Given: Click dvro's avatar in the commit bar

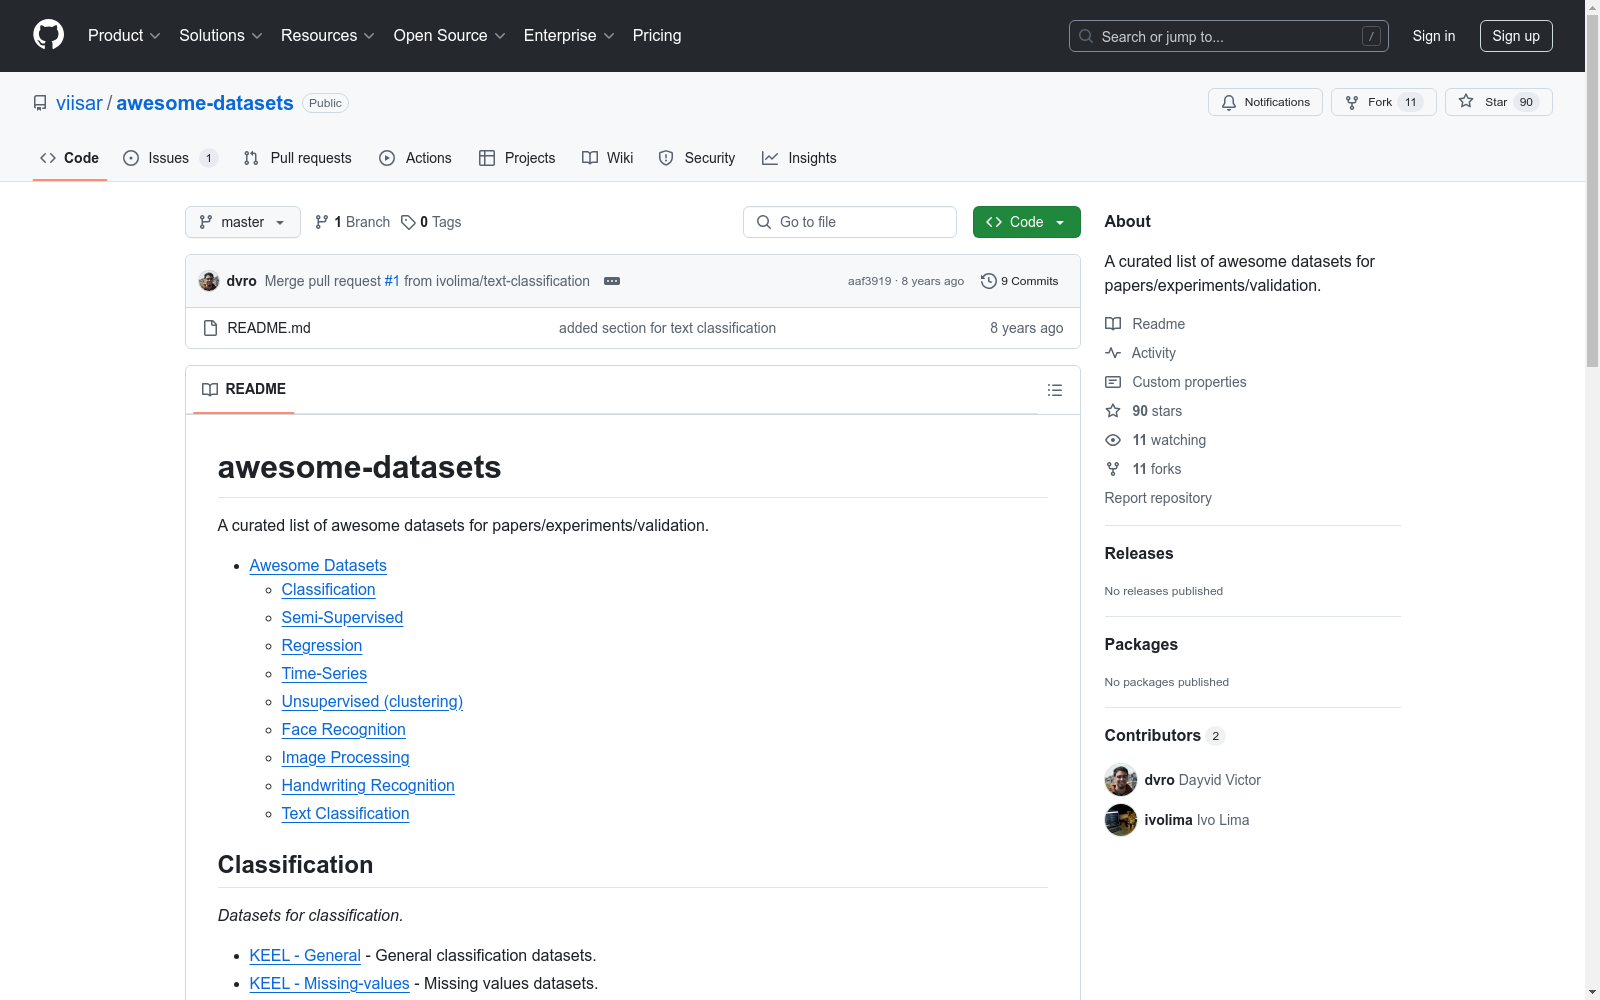Looking at the screenshot, I should click(x=209, y=281).
